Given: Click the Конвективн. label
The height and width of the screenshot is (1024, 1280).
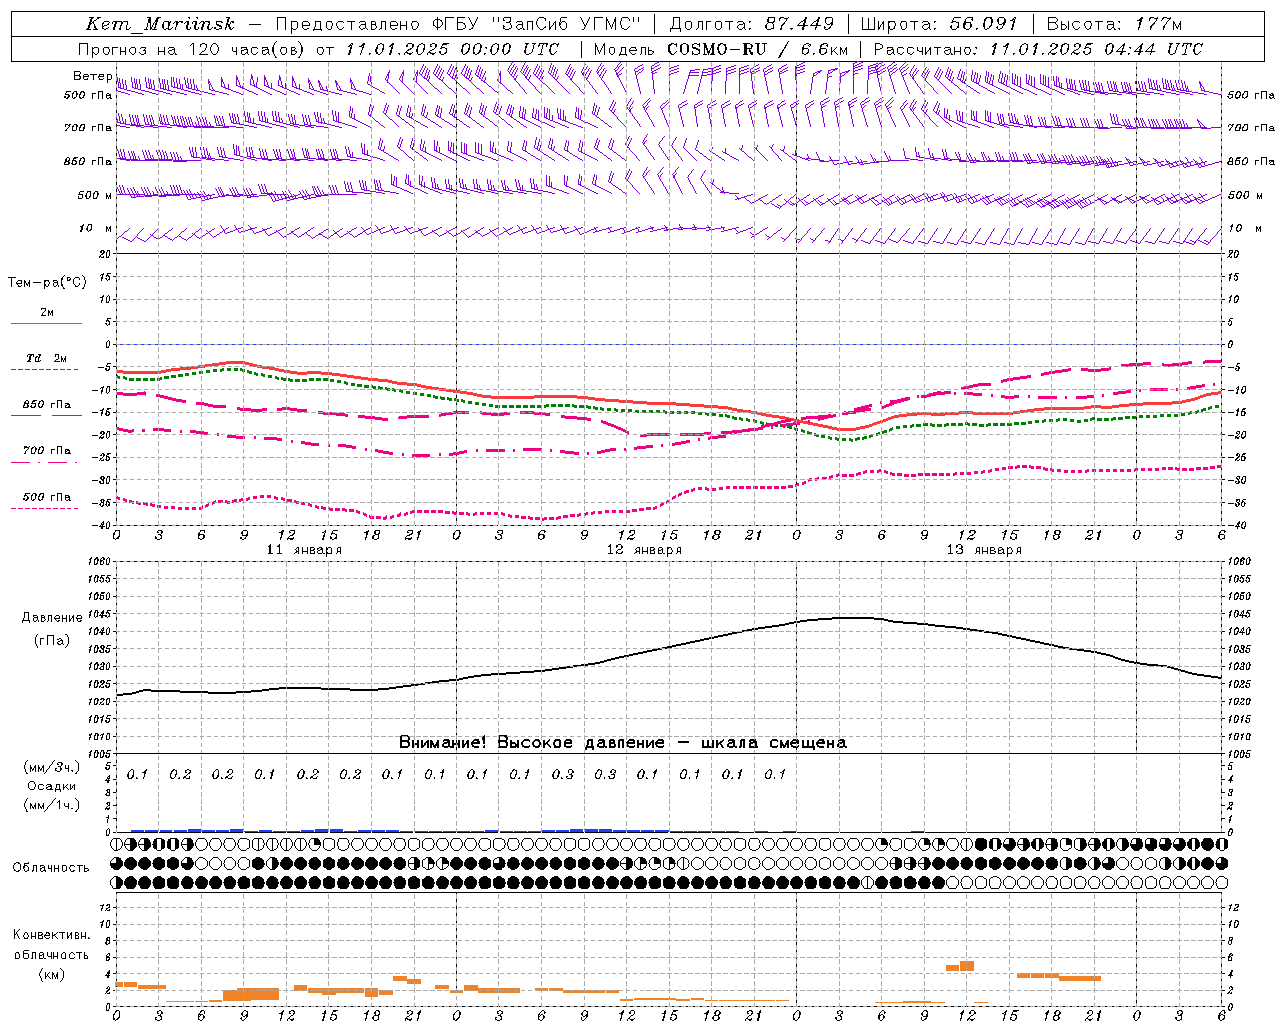Looking at the screenshot, I should click(x=51, y=935).
